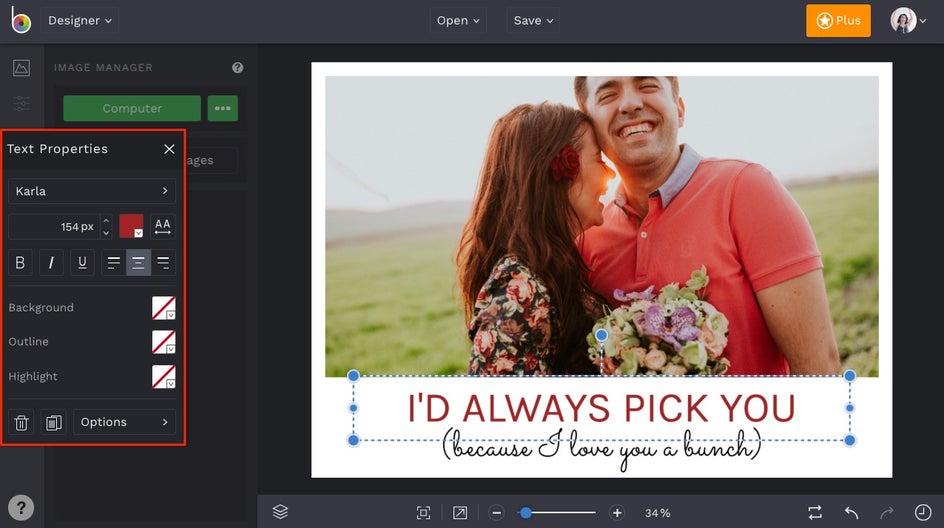Viewport: 944px width, 528px height.
Task: Click the round help button bottom left
Action: click(21, 508)
